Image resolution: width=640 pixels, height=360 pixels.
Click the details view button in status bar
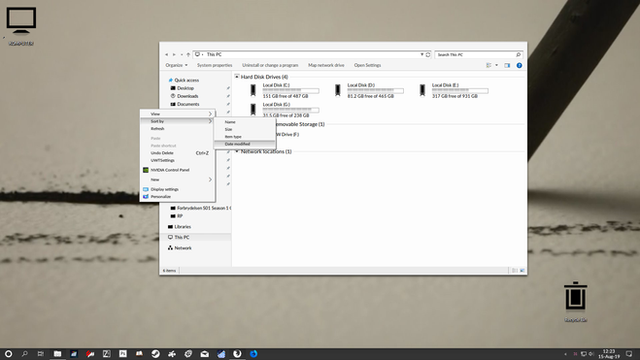[x=515, y=270]
